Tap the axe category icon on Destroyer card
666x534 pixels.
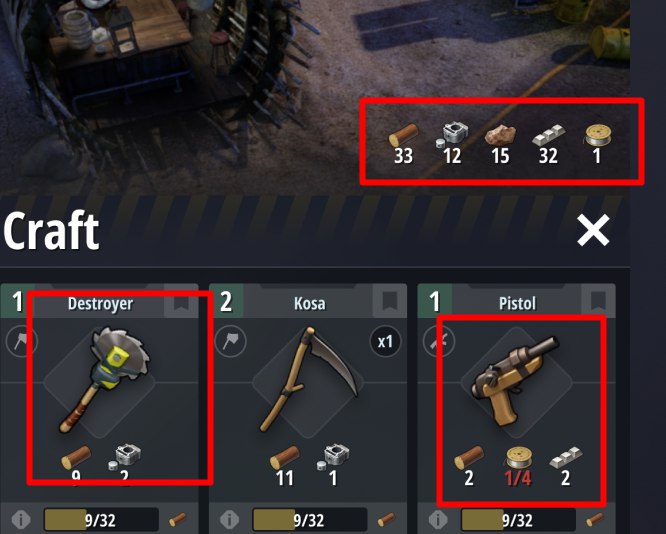pos(21,341)
